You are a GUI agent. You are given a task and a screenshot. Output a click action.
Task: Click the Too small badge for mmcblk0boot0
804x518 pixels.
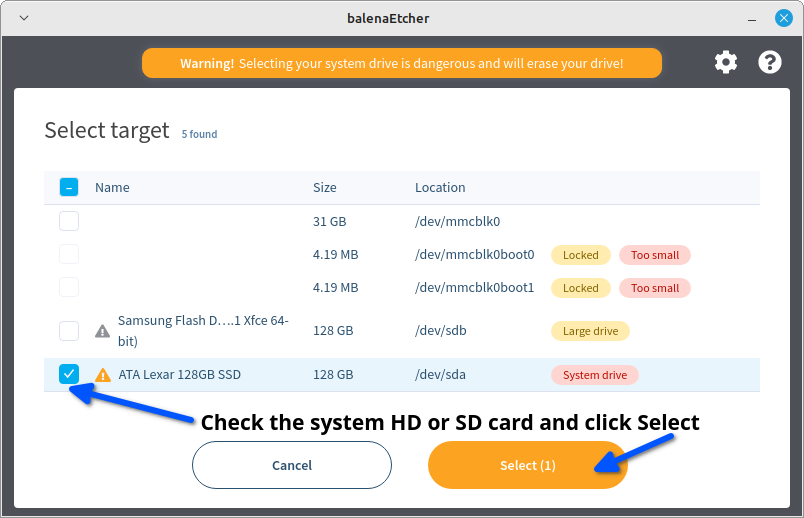(x=655, y=255)
